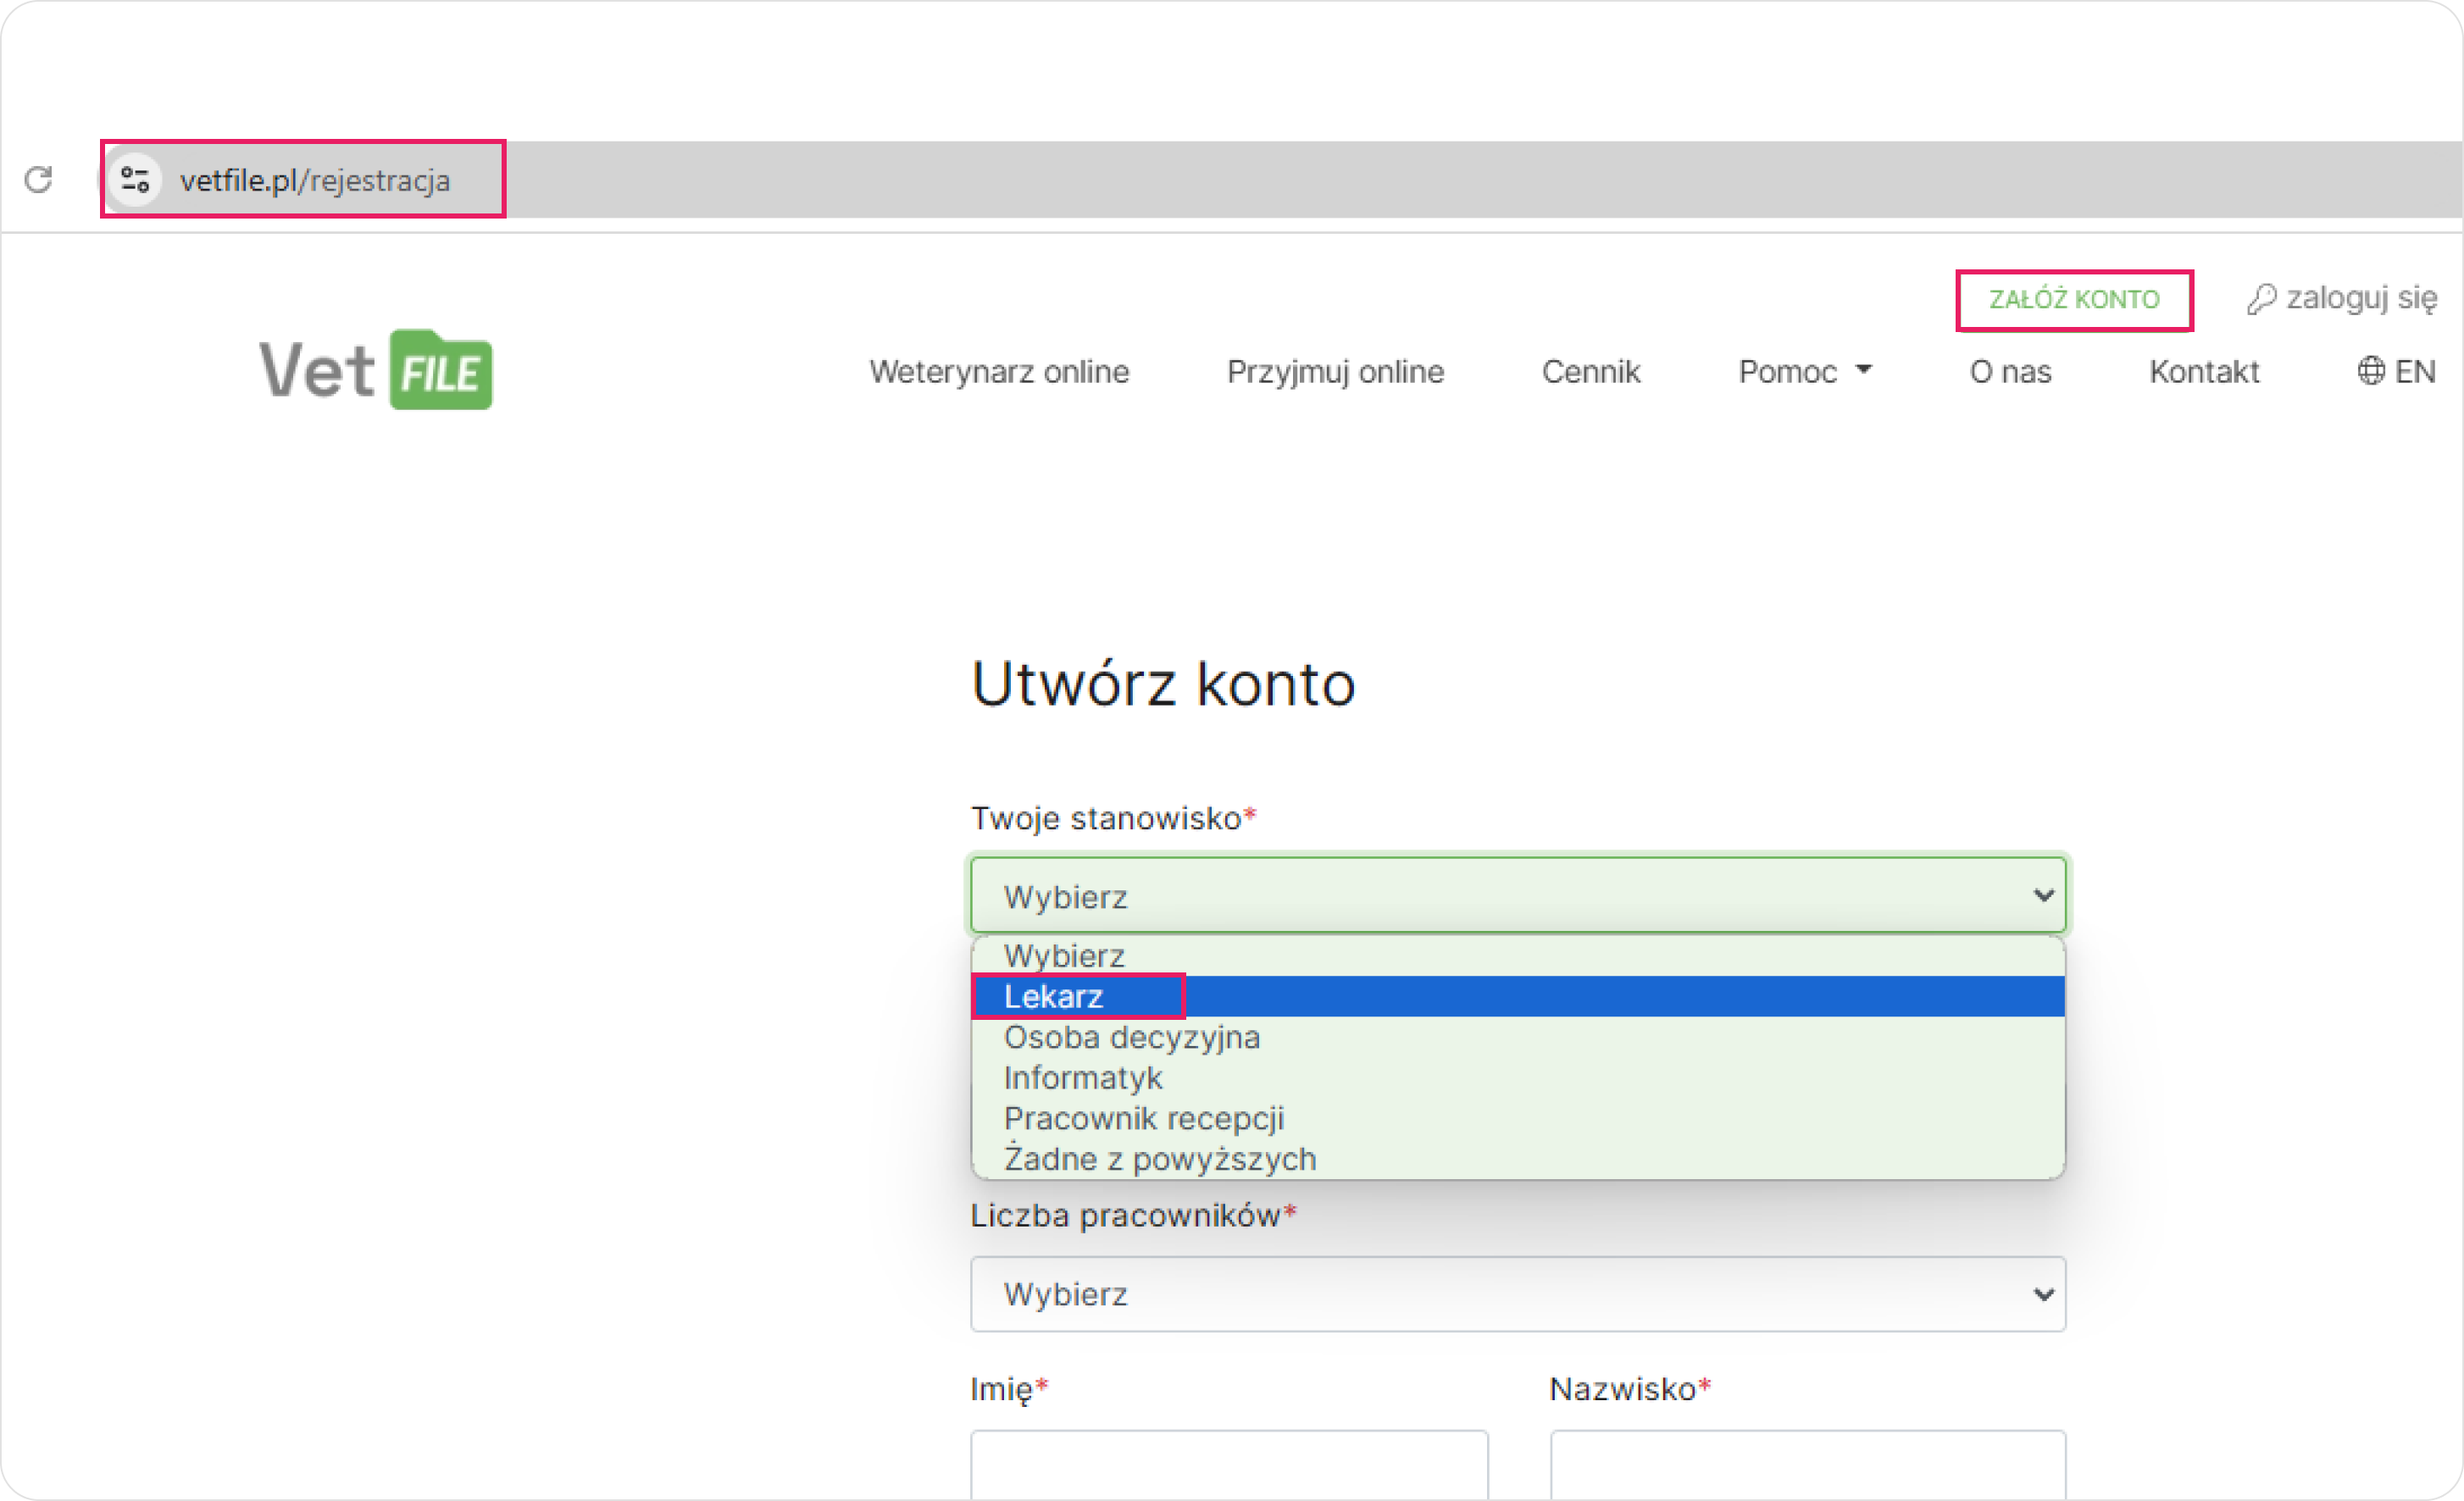Go to Przyjmuj online page
This screenshot has width=2464, height=1501.
1335,371
